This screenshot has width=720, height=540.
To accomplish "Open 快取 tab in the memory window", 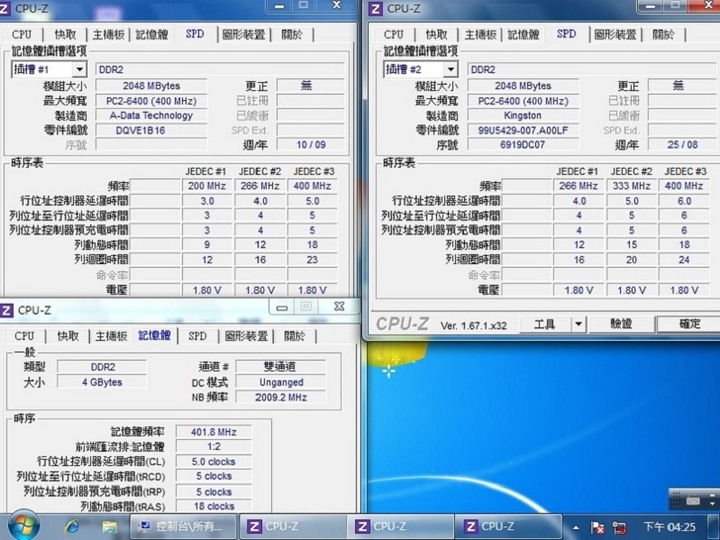I will pyautogui.click(x=68, y=336).
